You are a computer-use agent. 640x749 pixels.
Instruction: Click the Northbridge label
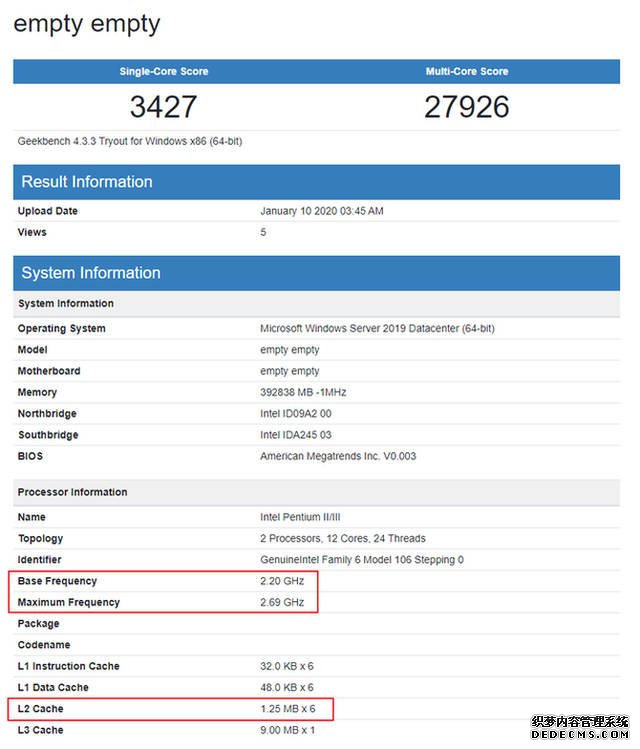[47, 414]
